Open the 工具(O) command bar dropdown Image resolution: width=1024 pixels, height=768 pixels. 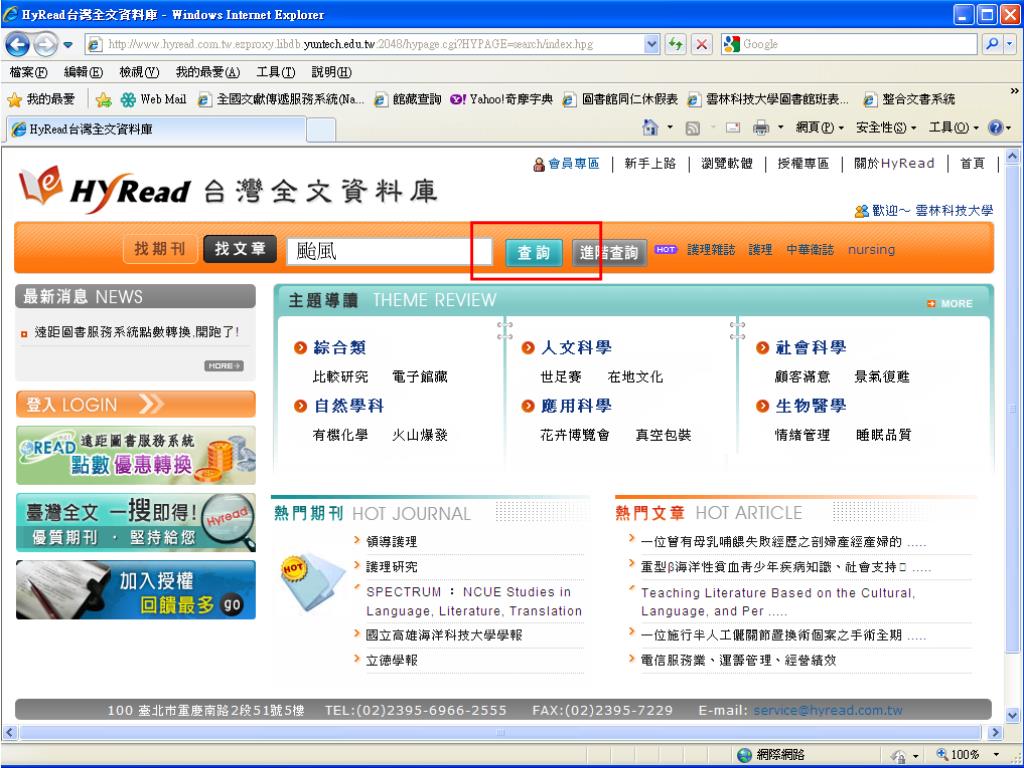pos(953,127)
